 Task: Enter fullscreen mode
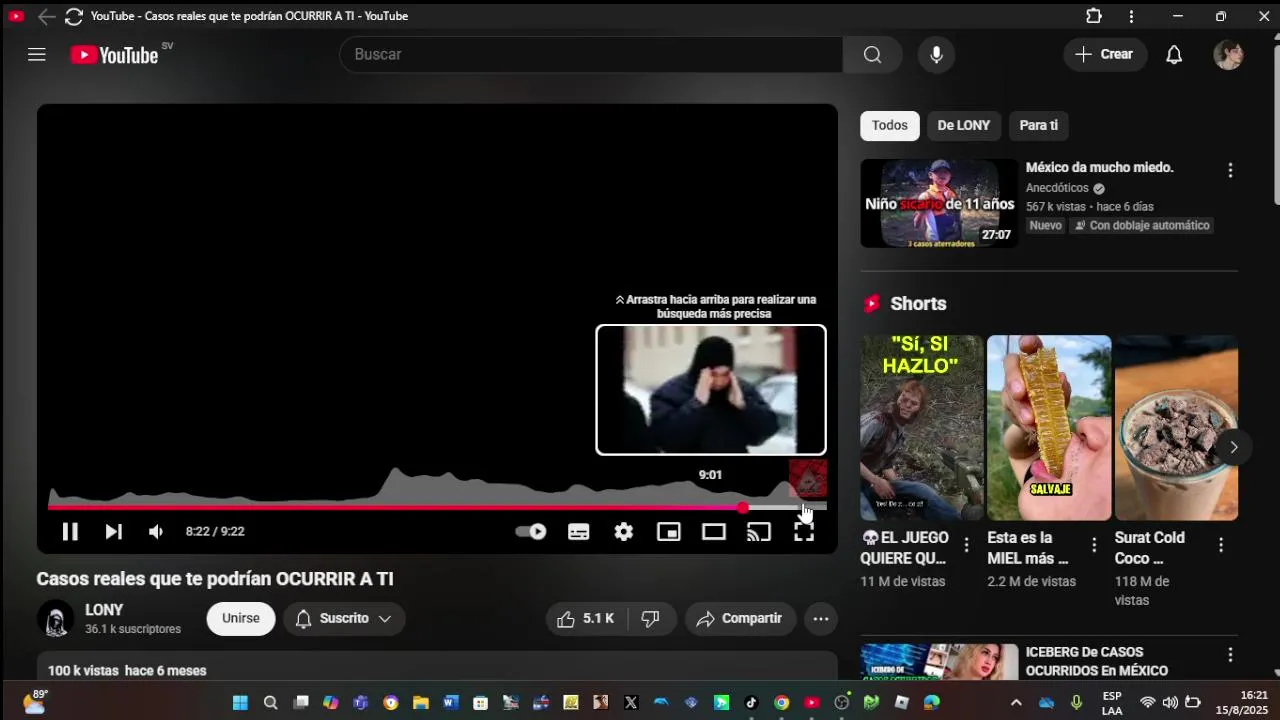pos(804,532)
